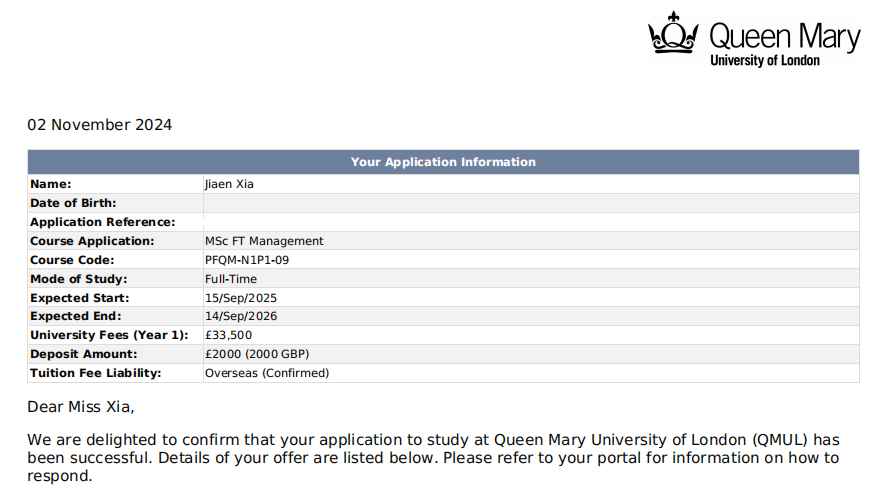Select the expected start date 15/Sep/2025
Screen dimensions: 890x490
click(x=241, y=298)
